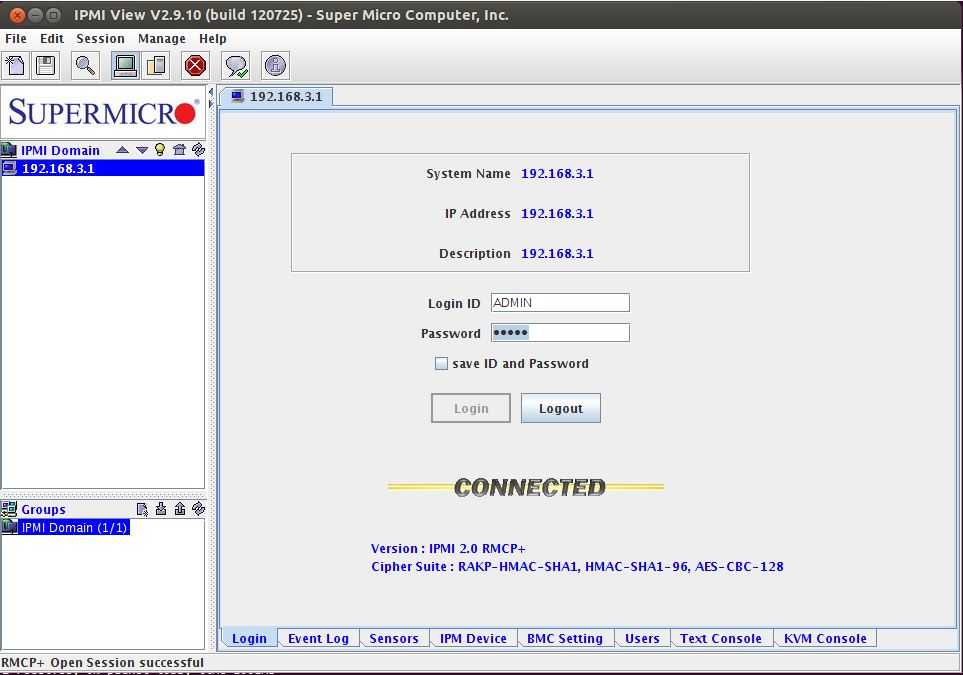The width and height of the screenshot is (963, 675).
Task: Click the RMCP+ Open Session successful status text
Action: (x=103, y=663)
